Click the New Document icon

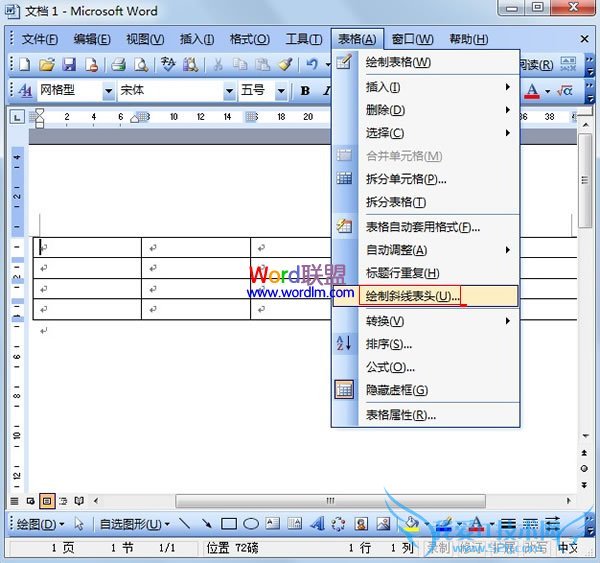tap(24, 64)
